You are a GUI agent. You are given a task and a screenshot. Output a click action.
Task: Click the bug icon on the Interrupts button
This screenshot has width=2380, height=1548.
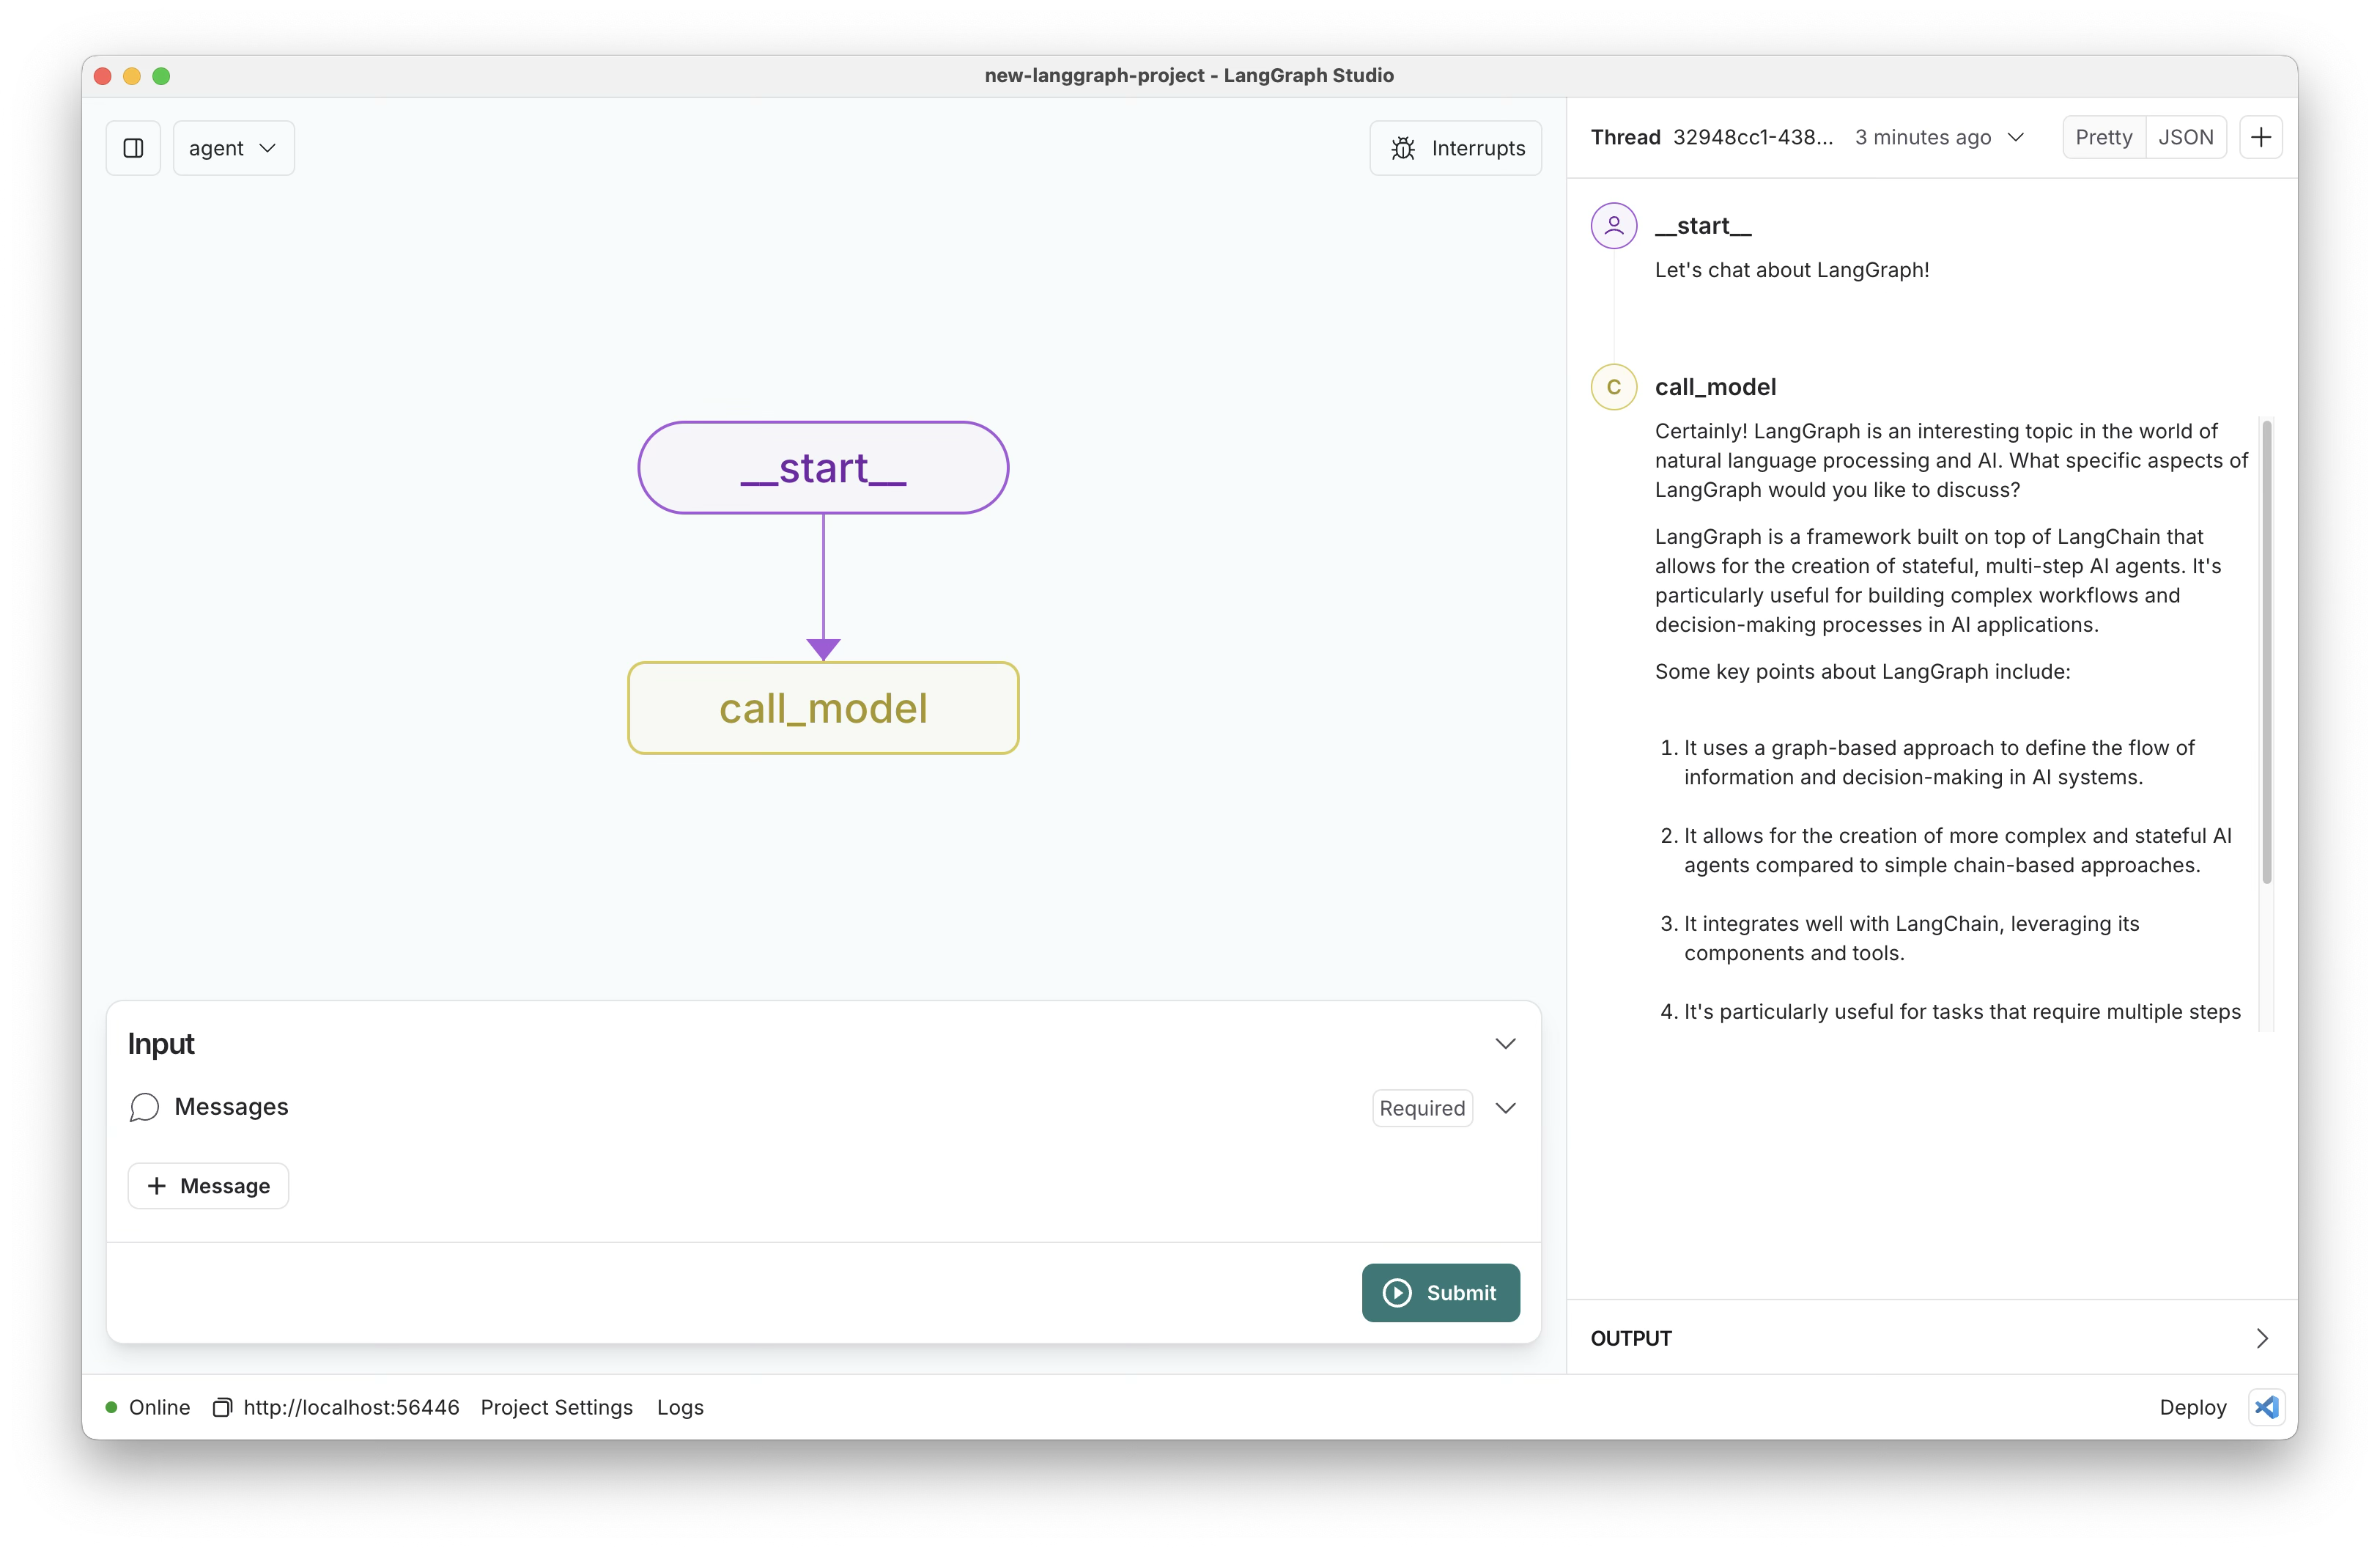click(x=1403, y=147)
